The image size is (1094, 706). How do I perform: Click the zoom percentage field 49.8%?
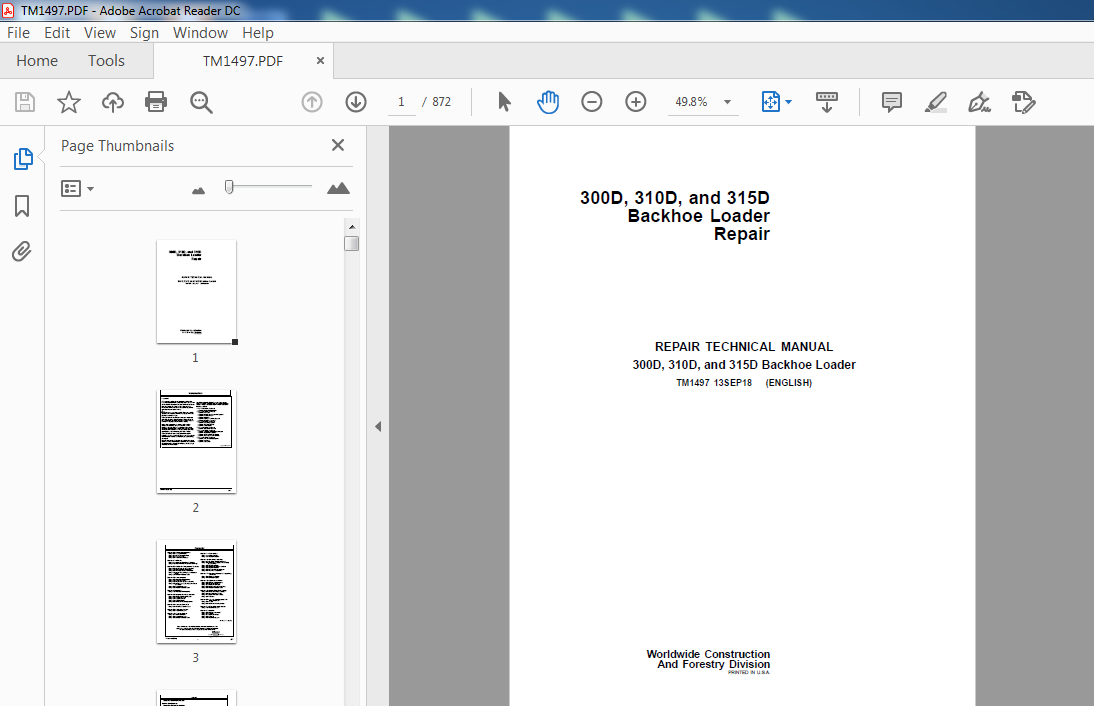[x=691, y=102]
